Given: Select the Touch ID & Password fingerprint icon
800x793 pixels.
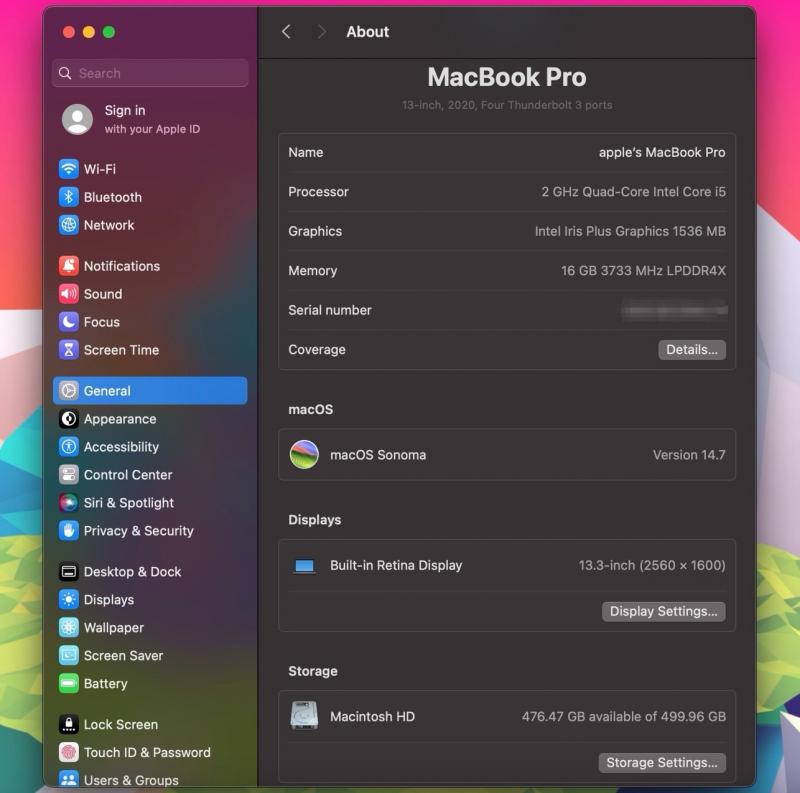Looking at the screenshot, I should [68, 753].
